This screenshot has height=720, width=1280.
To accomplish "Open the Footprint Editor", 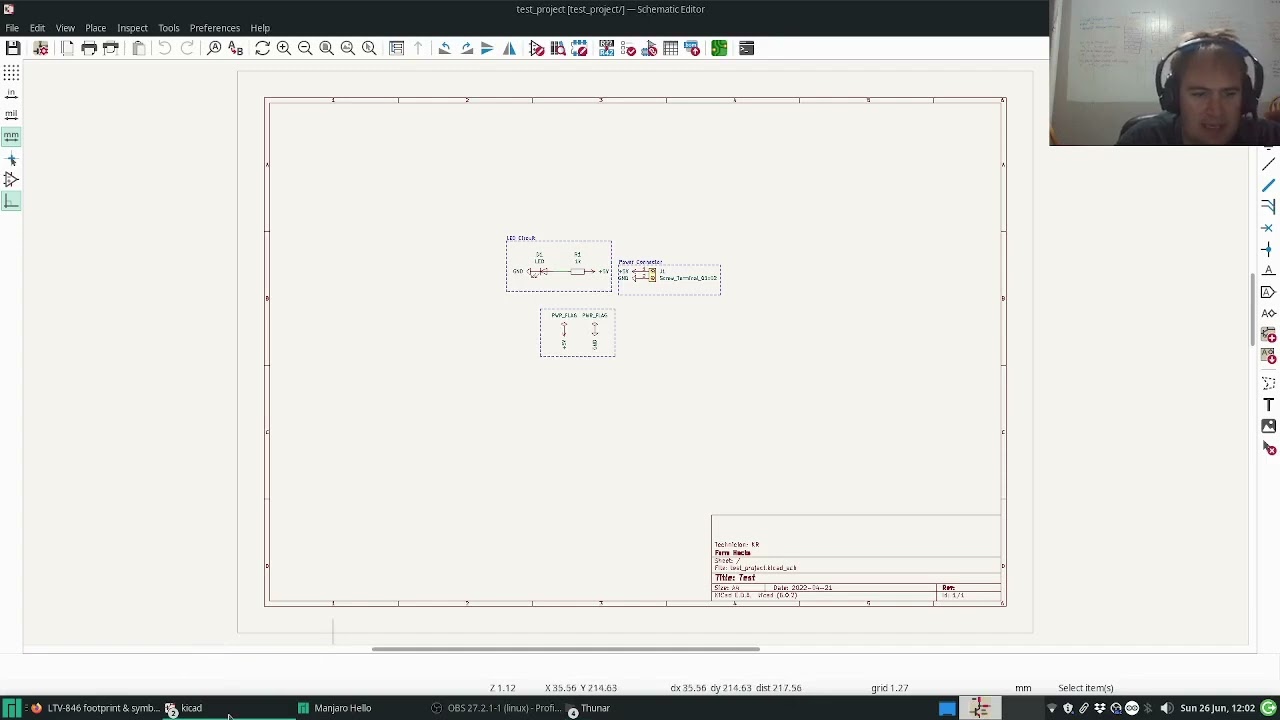I will pyautogui.click(x=579, y=48).
